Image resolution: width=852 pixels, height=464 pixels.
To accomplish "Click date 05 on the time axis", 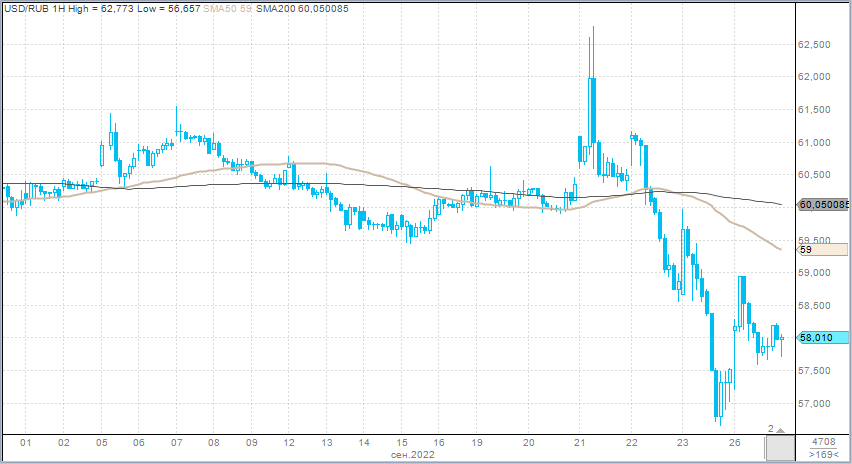I will click(x=100, y=442).
